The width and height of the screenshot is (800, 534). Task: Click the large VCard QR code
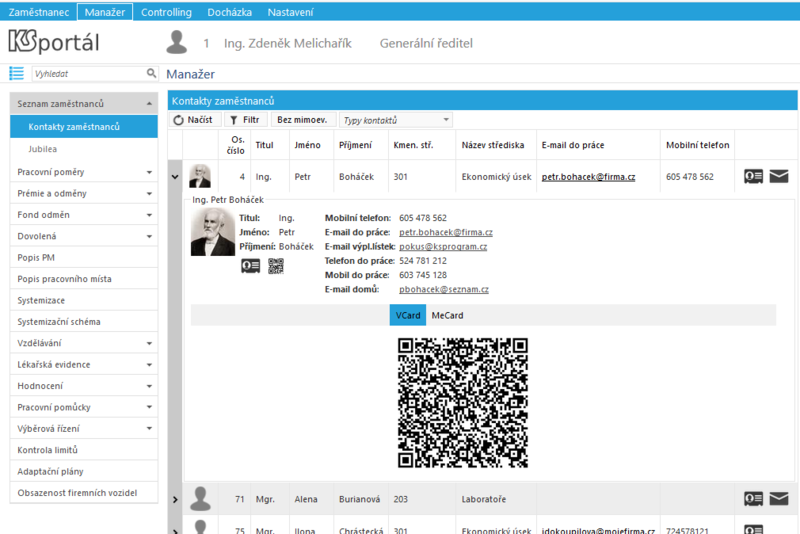pos(463,402)
